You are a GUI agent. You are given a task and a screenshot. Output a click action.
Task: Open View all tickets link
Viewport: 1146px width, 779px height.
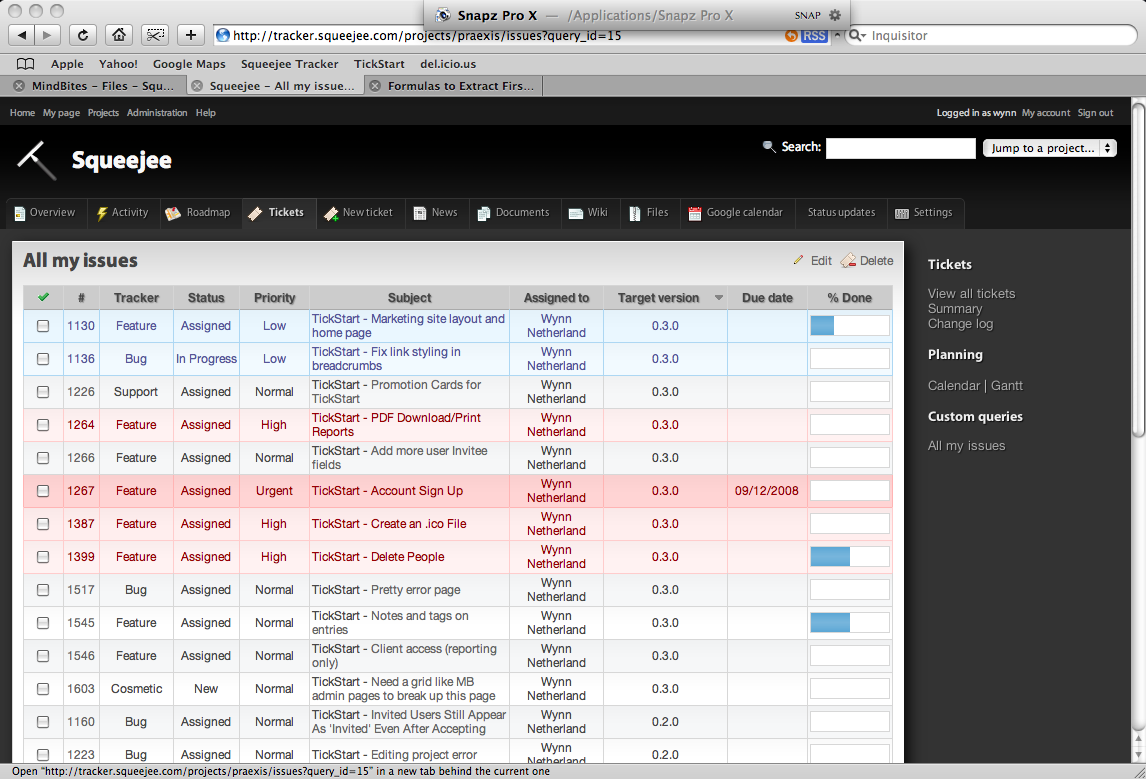tap(971, 293)
